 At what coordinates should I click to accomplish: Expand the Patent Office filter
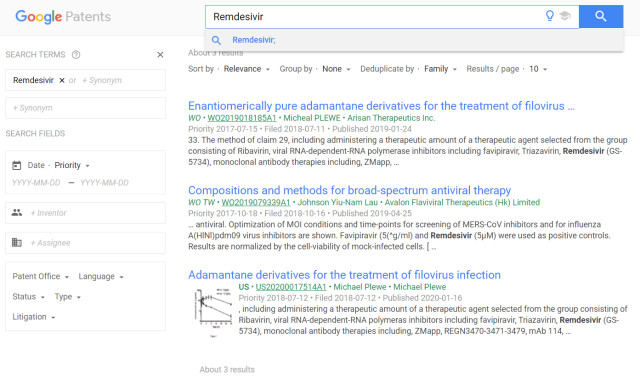point(40,276)
